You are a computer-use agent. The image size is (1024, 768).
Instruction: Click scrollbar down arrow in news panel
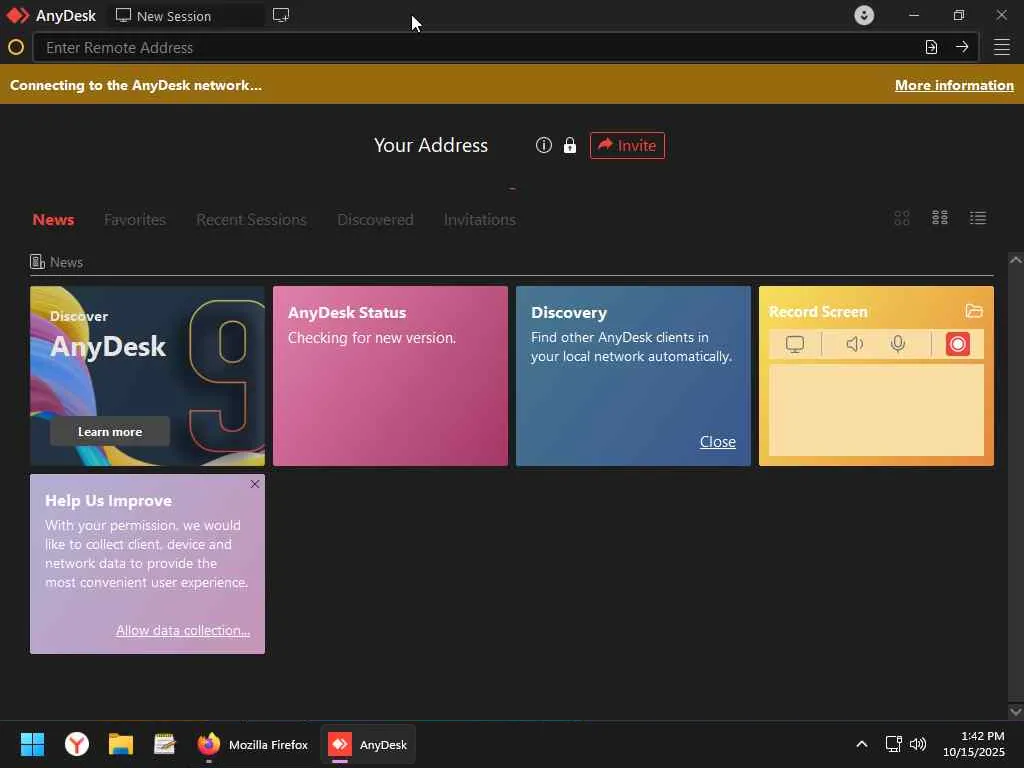coord(1016,711)
